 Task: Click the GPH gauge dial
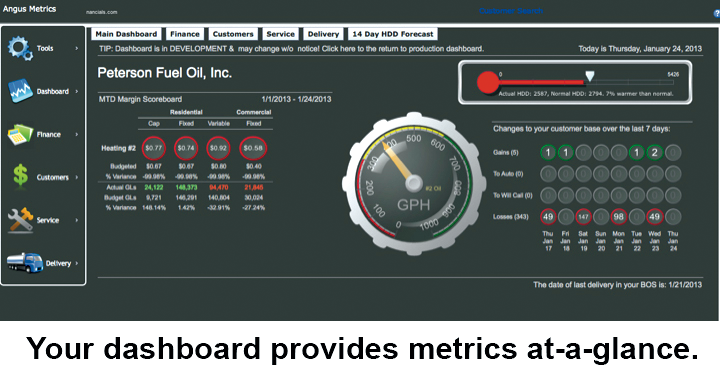(x=414, y=184)
